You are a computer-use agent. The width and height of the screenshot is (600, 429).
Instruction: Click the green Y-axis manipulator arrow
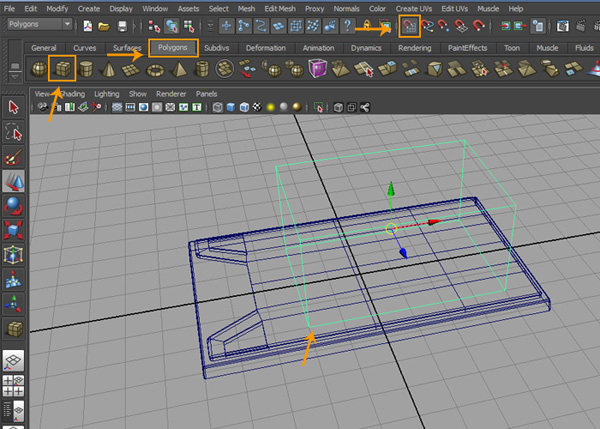[x=392, y=189]
